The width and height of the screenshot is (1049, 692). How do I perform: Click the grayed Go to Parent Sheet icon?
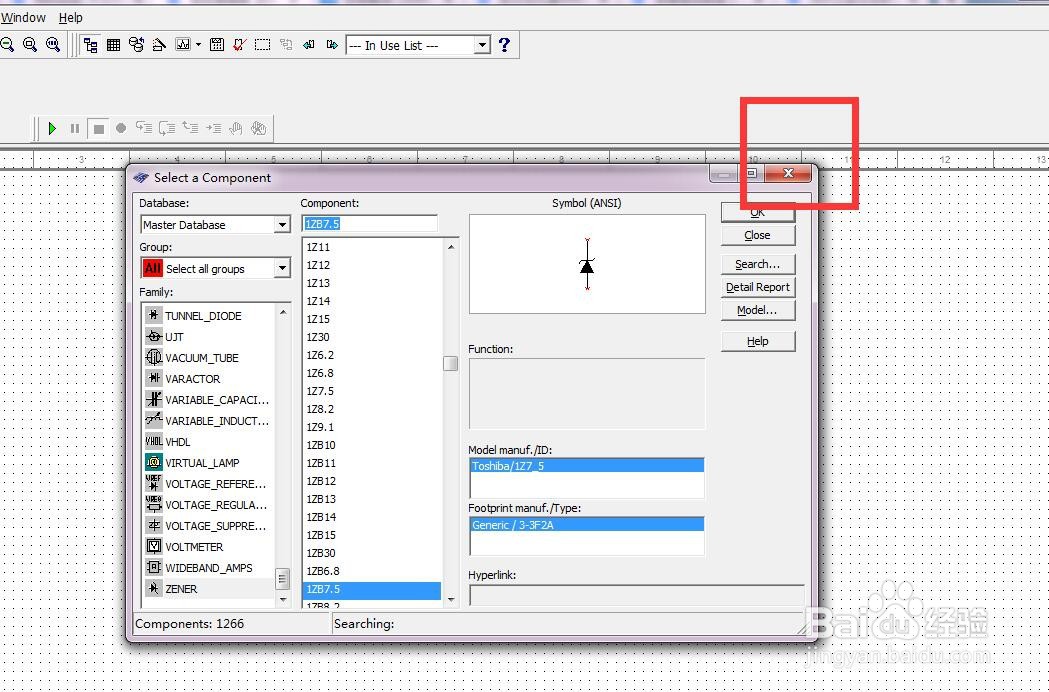tap(286, 45)
